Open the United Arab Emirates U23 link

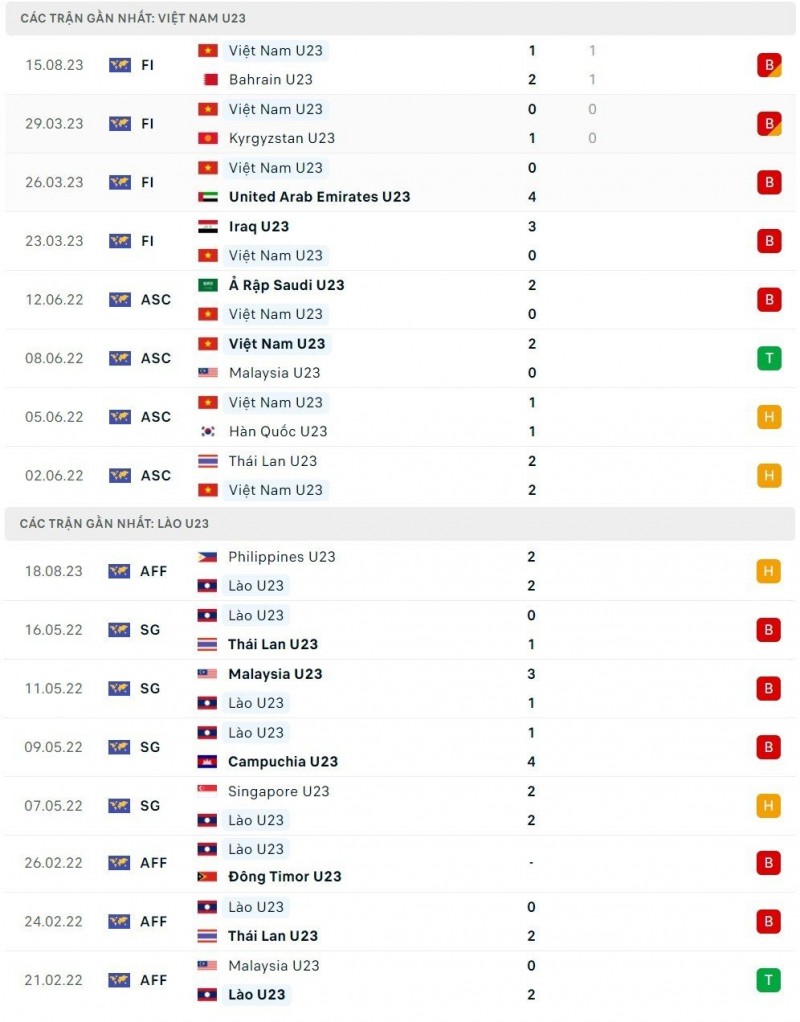319,197
